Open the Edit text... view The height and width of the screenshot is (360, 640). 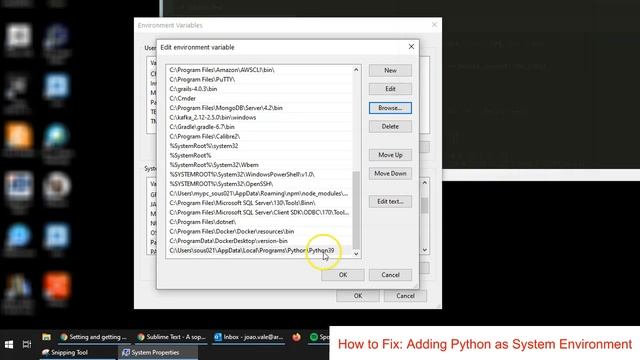click(390, 201)
